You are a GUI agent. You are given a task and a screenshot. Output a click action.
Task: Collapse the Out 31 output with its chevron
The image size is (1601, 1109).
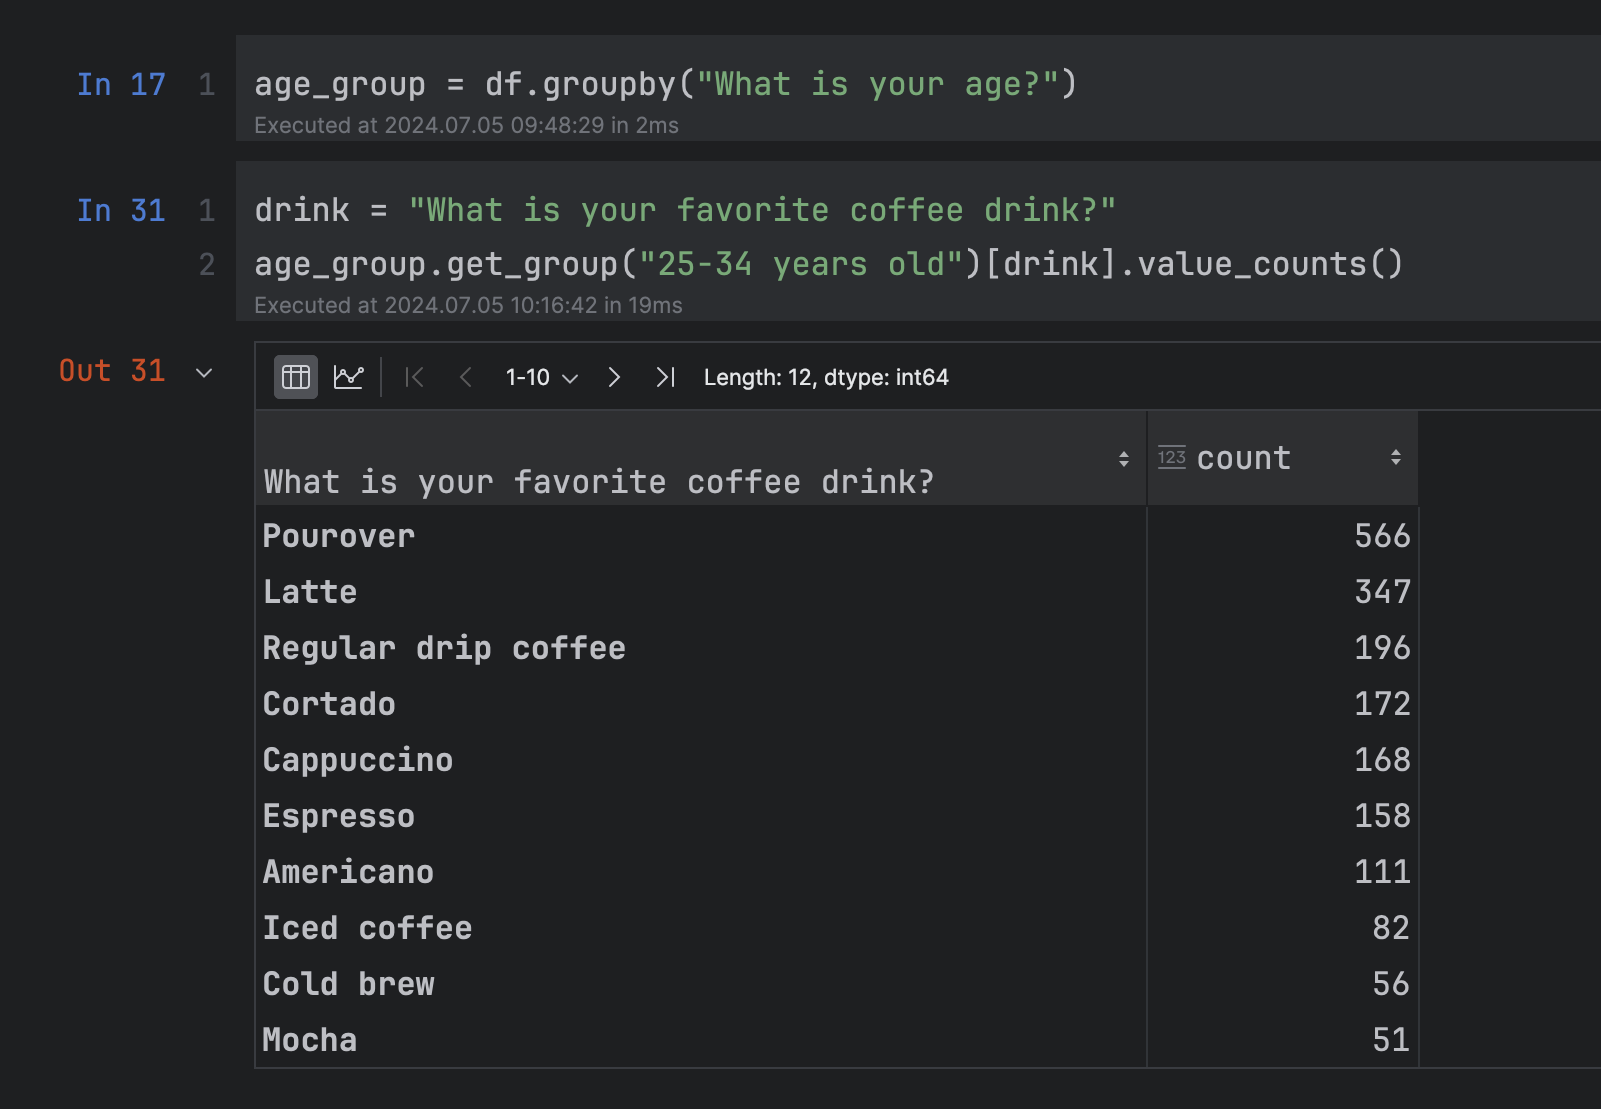pyautogui.click(x=203, y=372)
